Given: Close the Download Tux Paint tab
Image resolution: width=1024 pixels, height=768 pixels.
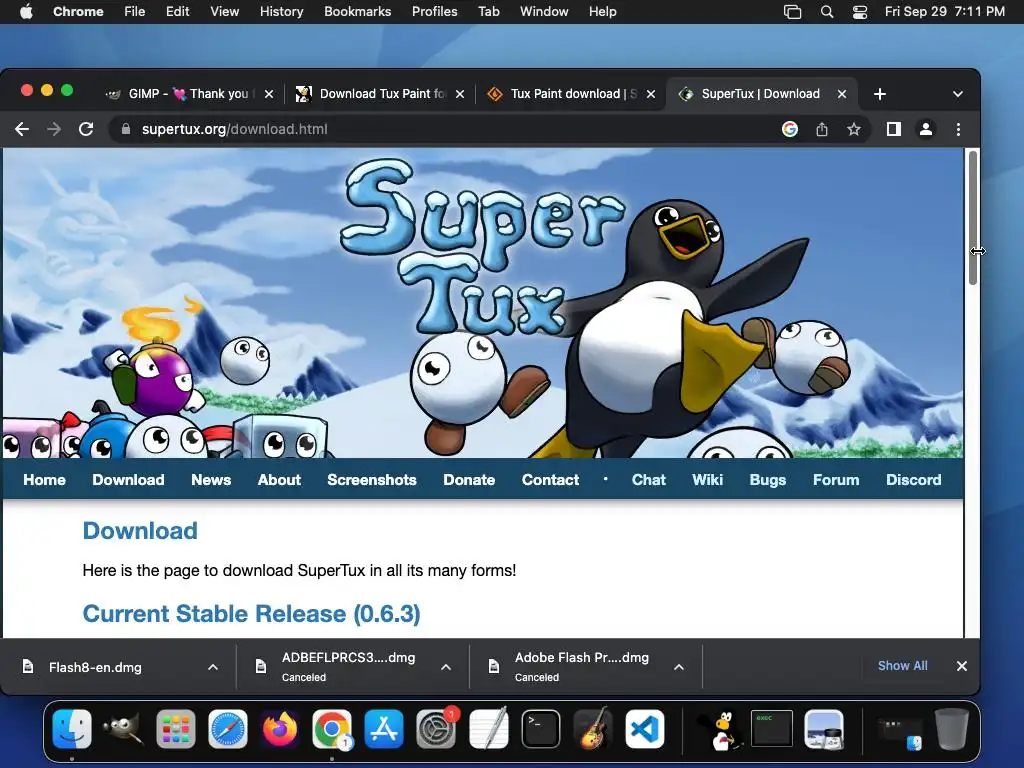Looking at the screenshot, I should pos(460,94).
